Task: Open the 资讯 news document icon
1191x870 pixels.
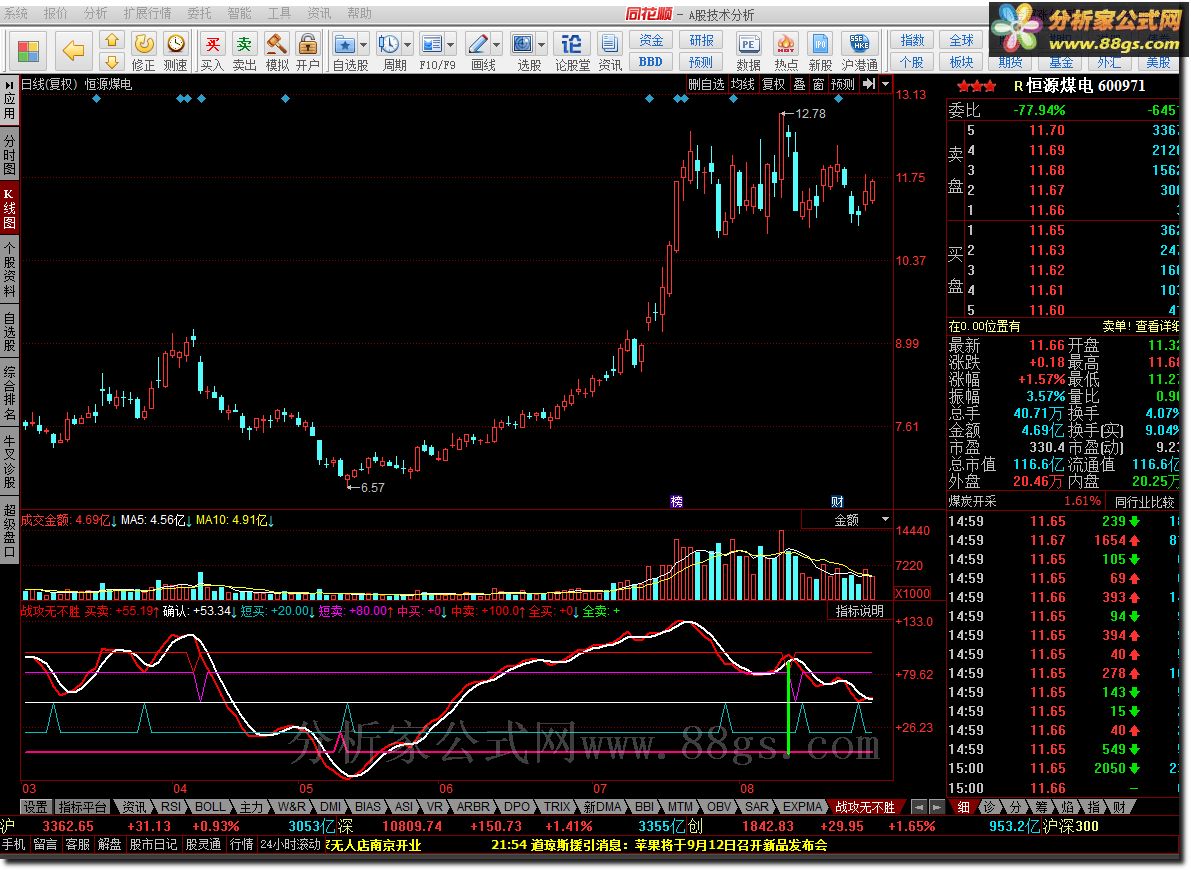Action: coord(609,44)
